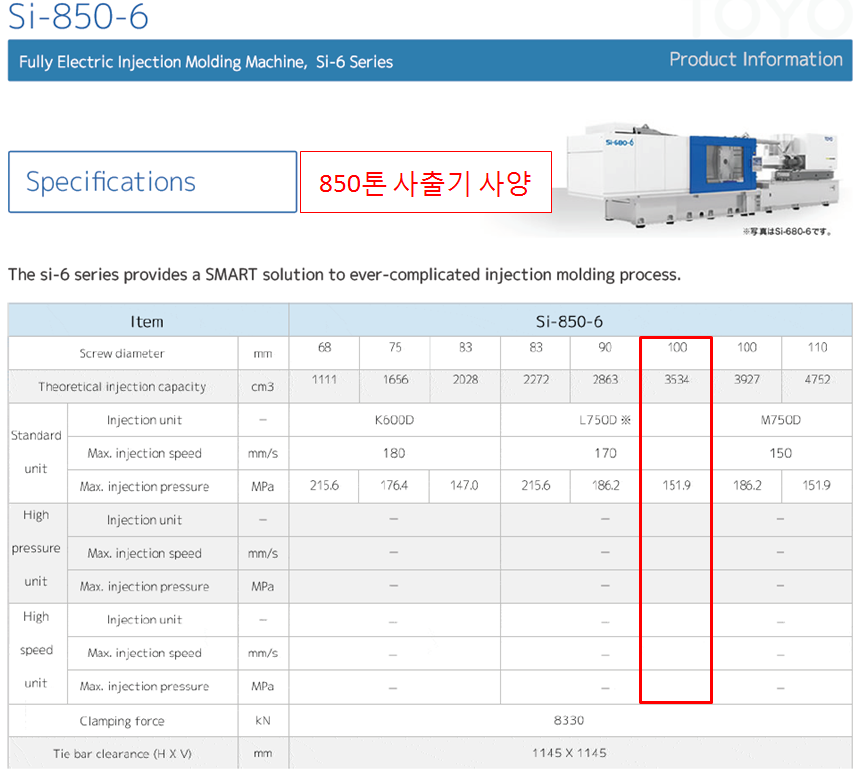Select "Max. injection pressure" label in Standard unit group
Screen dimensions: 855x772
[144, 486]
